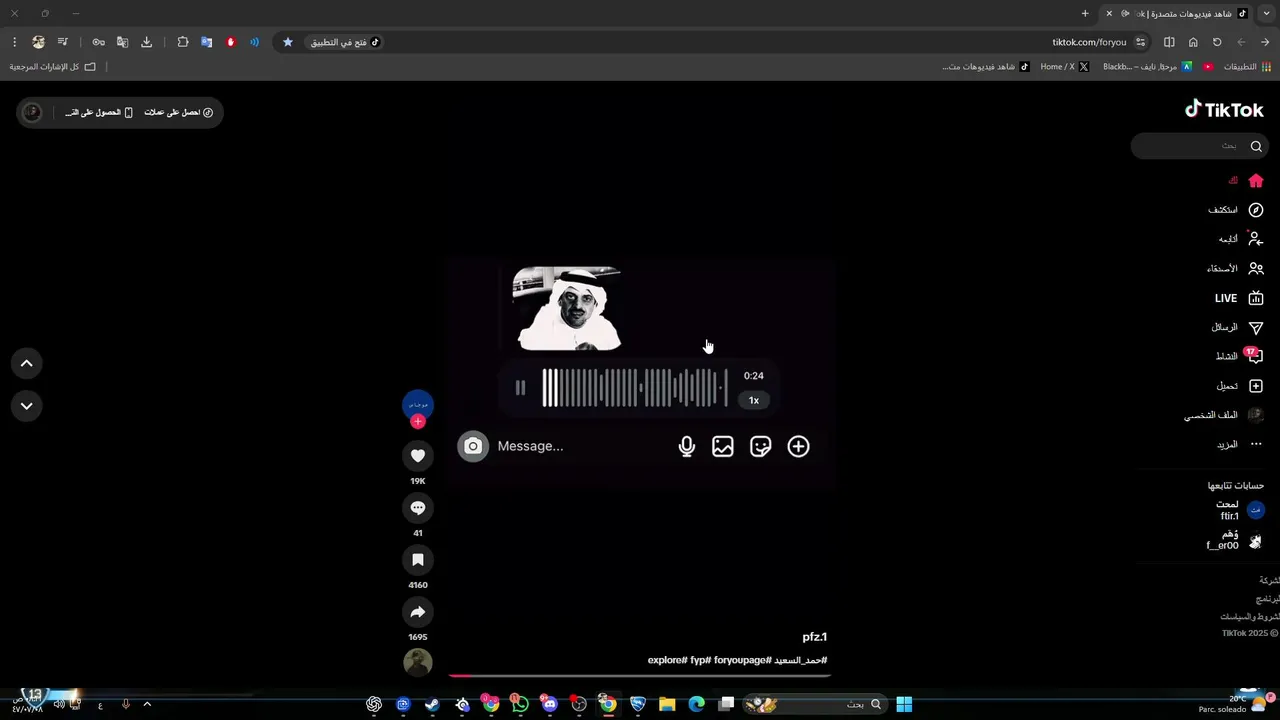Click Open in app chip in address bar
This screenshot has height=720, width=1280.
click(345, 42)
